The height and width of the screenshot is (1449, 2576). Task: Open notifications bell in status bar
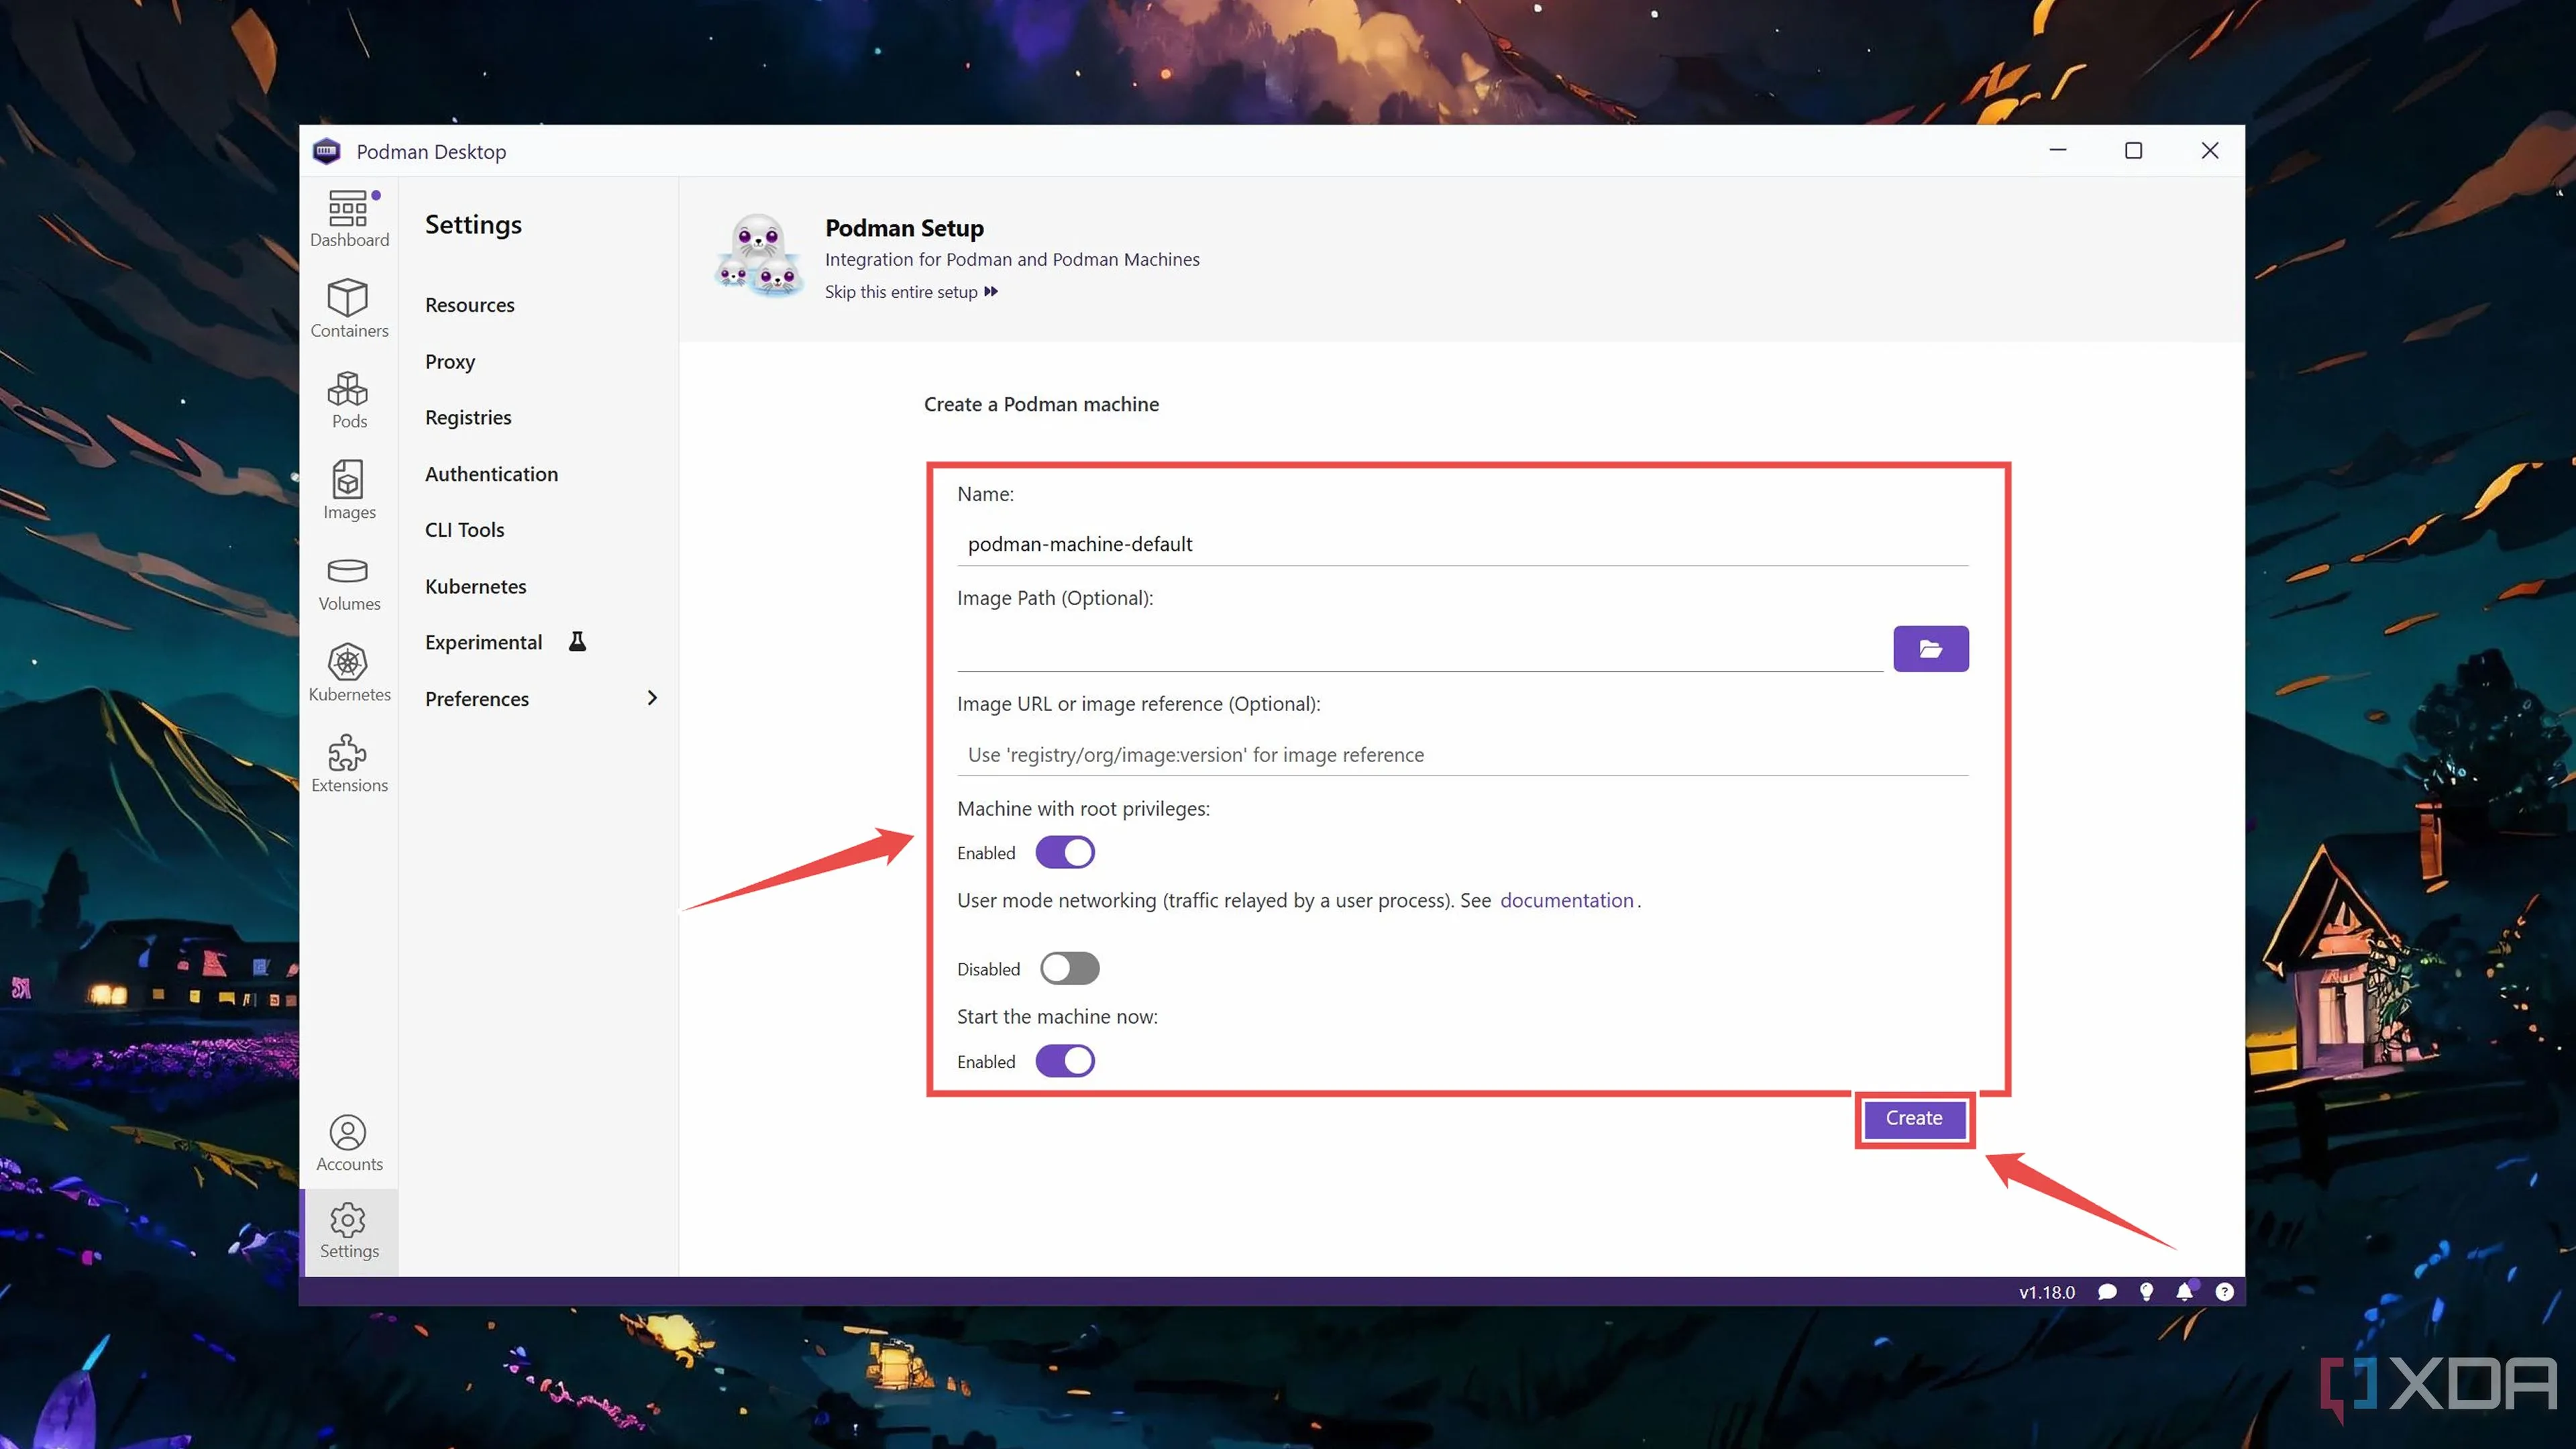tap(2185, 1292)
